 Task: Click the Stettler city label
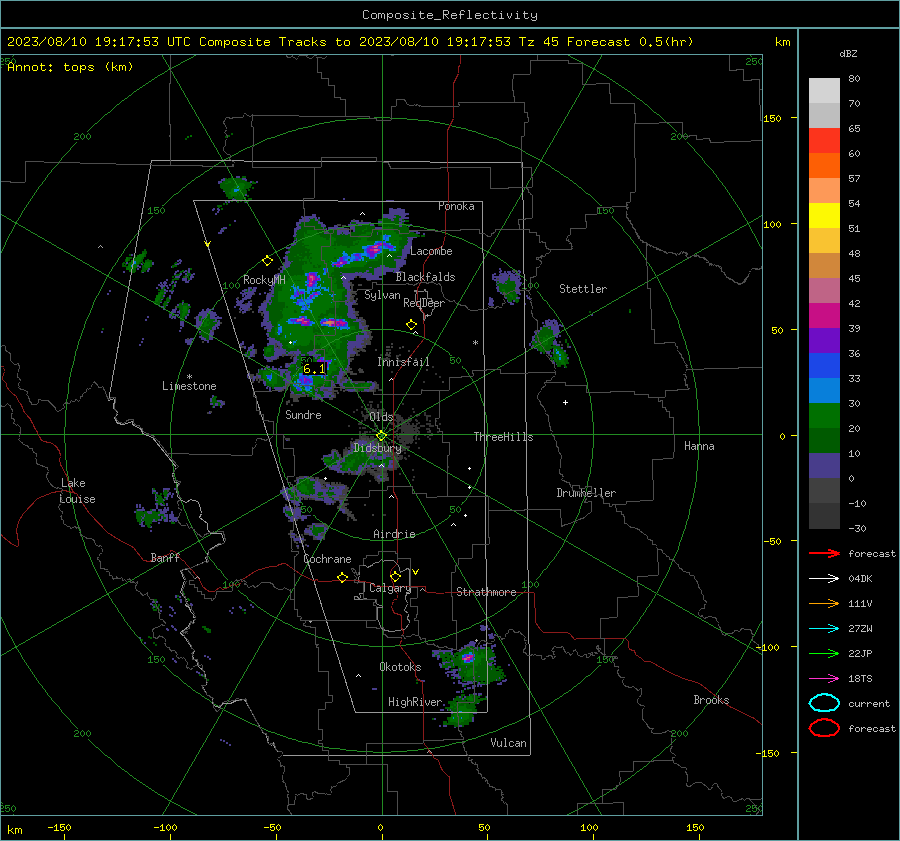583,289
